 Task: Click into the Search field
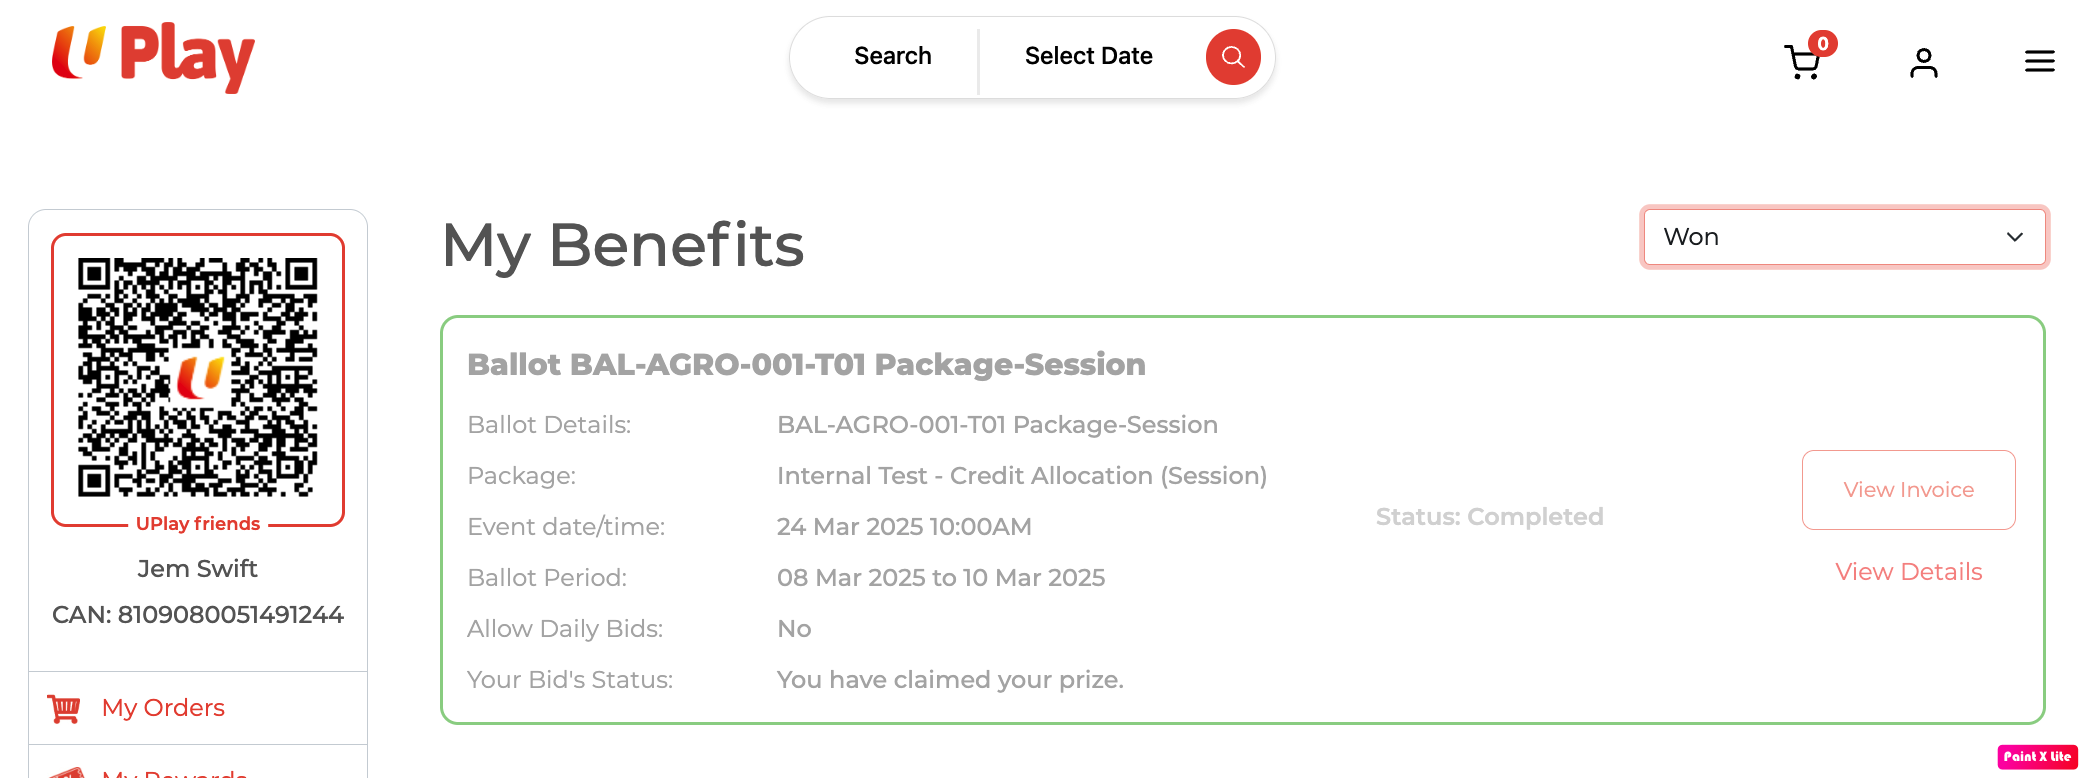click(x=892, y=56)
